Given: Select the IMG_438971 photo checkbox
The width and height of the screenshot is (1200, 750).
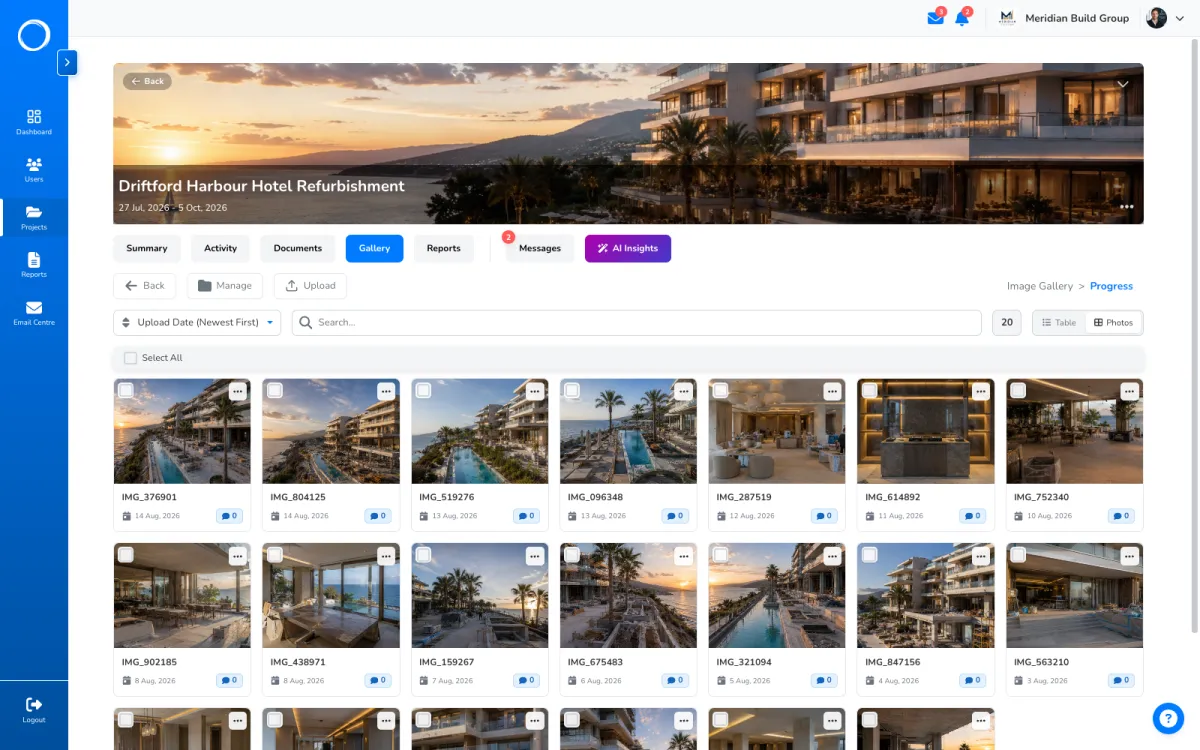Looking at the screenshot, I should coord(275,555).
